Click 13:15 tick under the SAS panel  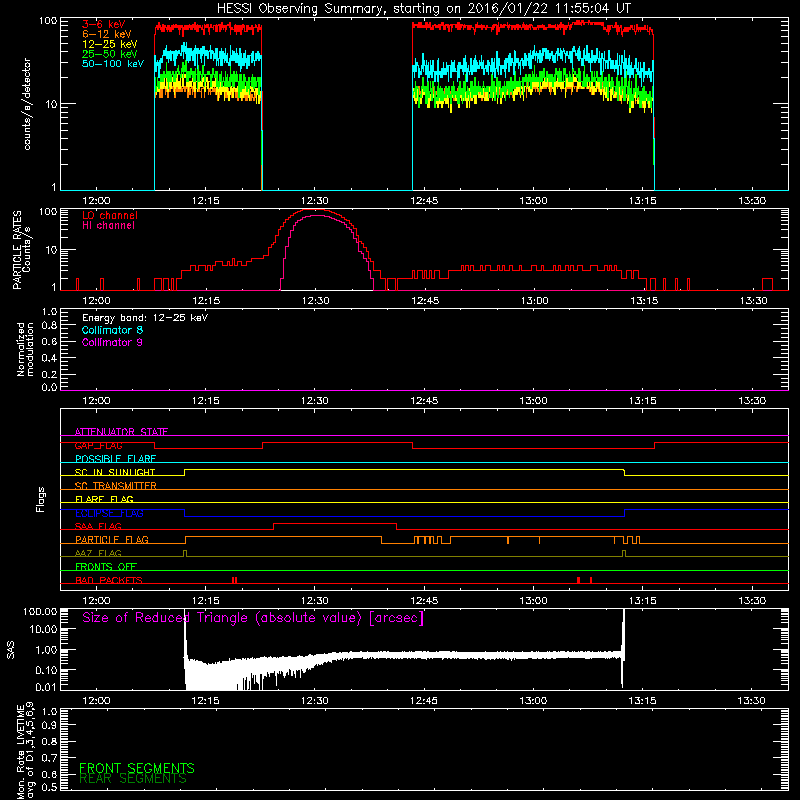(x=642, y=701)
